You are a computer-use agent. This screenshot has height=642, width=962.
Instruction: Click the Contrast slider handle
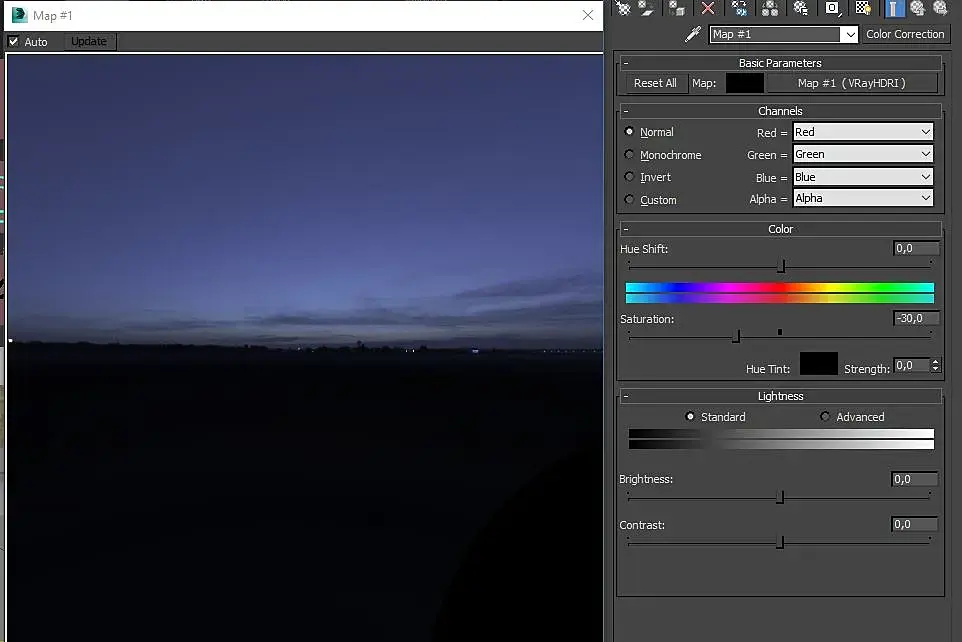780,542
